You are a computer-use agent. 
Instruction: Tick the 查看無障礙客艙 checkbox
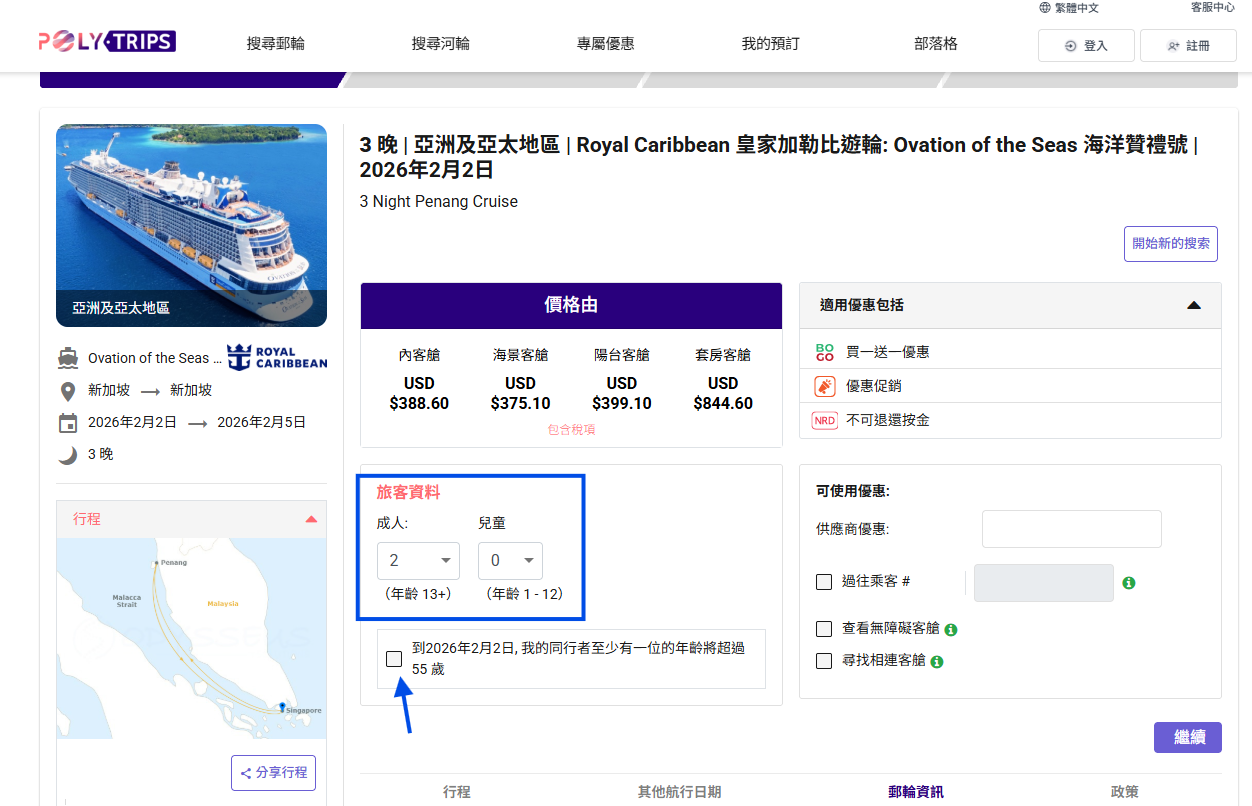click(x=824, y=629)
